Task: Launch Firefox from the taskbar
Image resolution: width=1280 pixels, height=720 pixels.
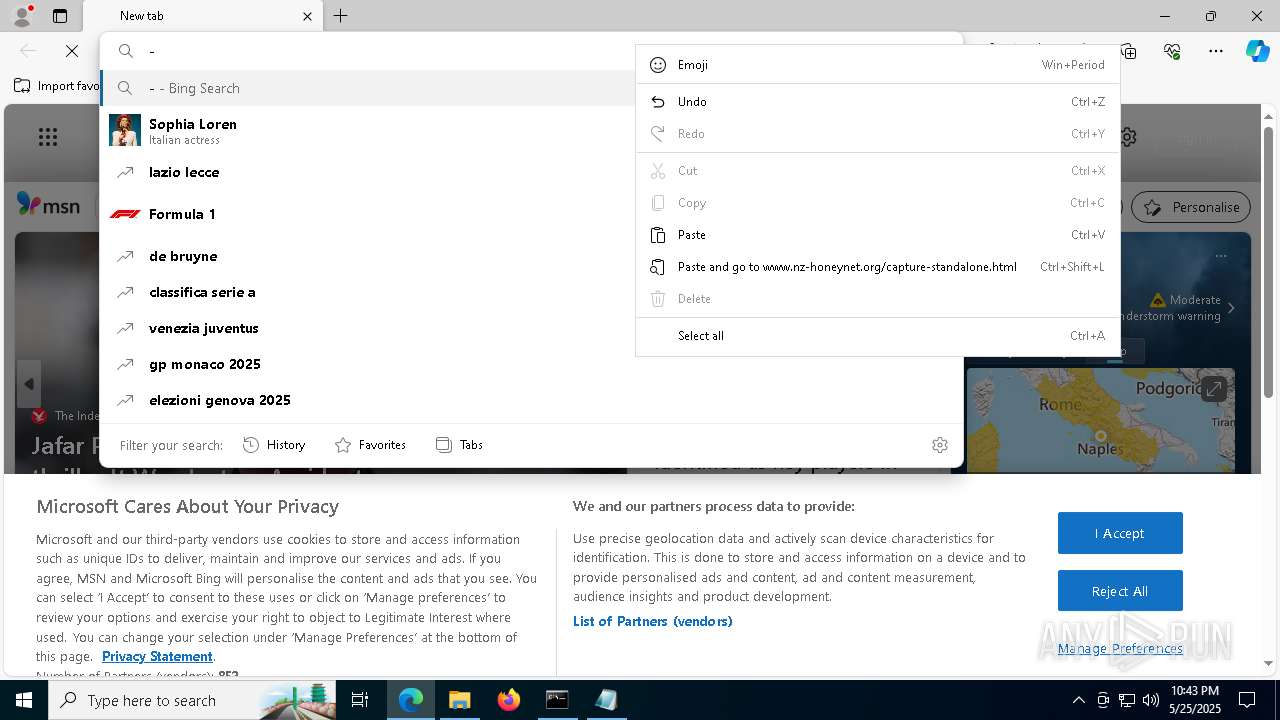Action: (x=508, y=700)
